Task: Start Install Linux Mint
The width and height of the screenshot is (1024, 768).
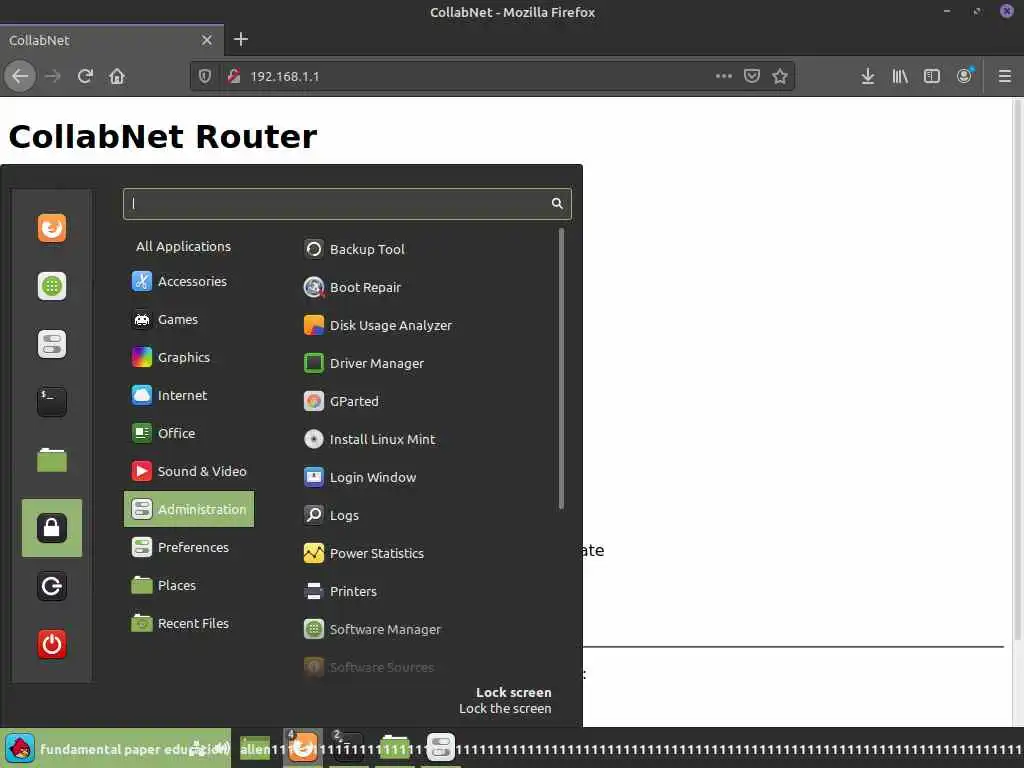Action: pos(369,439)
